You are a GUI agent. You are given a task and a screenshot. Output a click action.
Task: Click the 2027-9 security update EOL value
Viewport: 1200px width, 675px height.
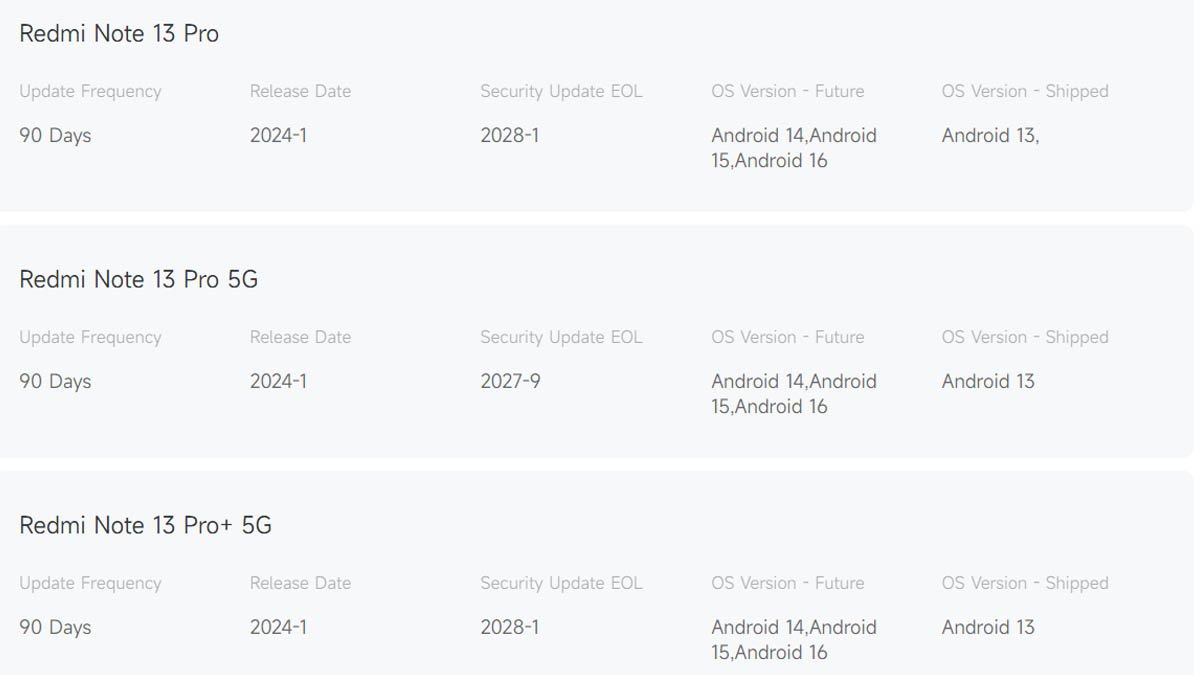[510, 381]
